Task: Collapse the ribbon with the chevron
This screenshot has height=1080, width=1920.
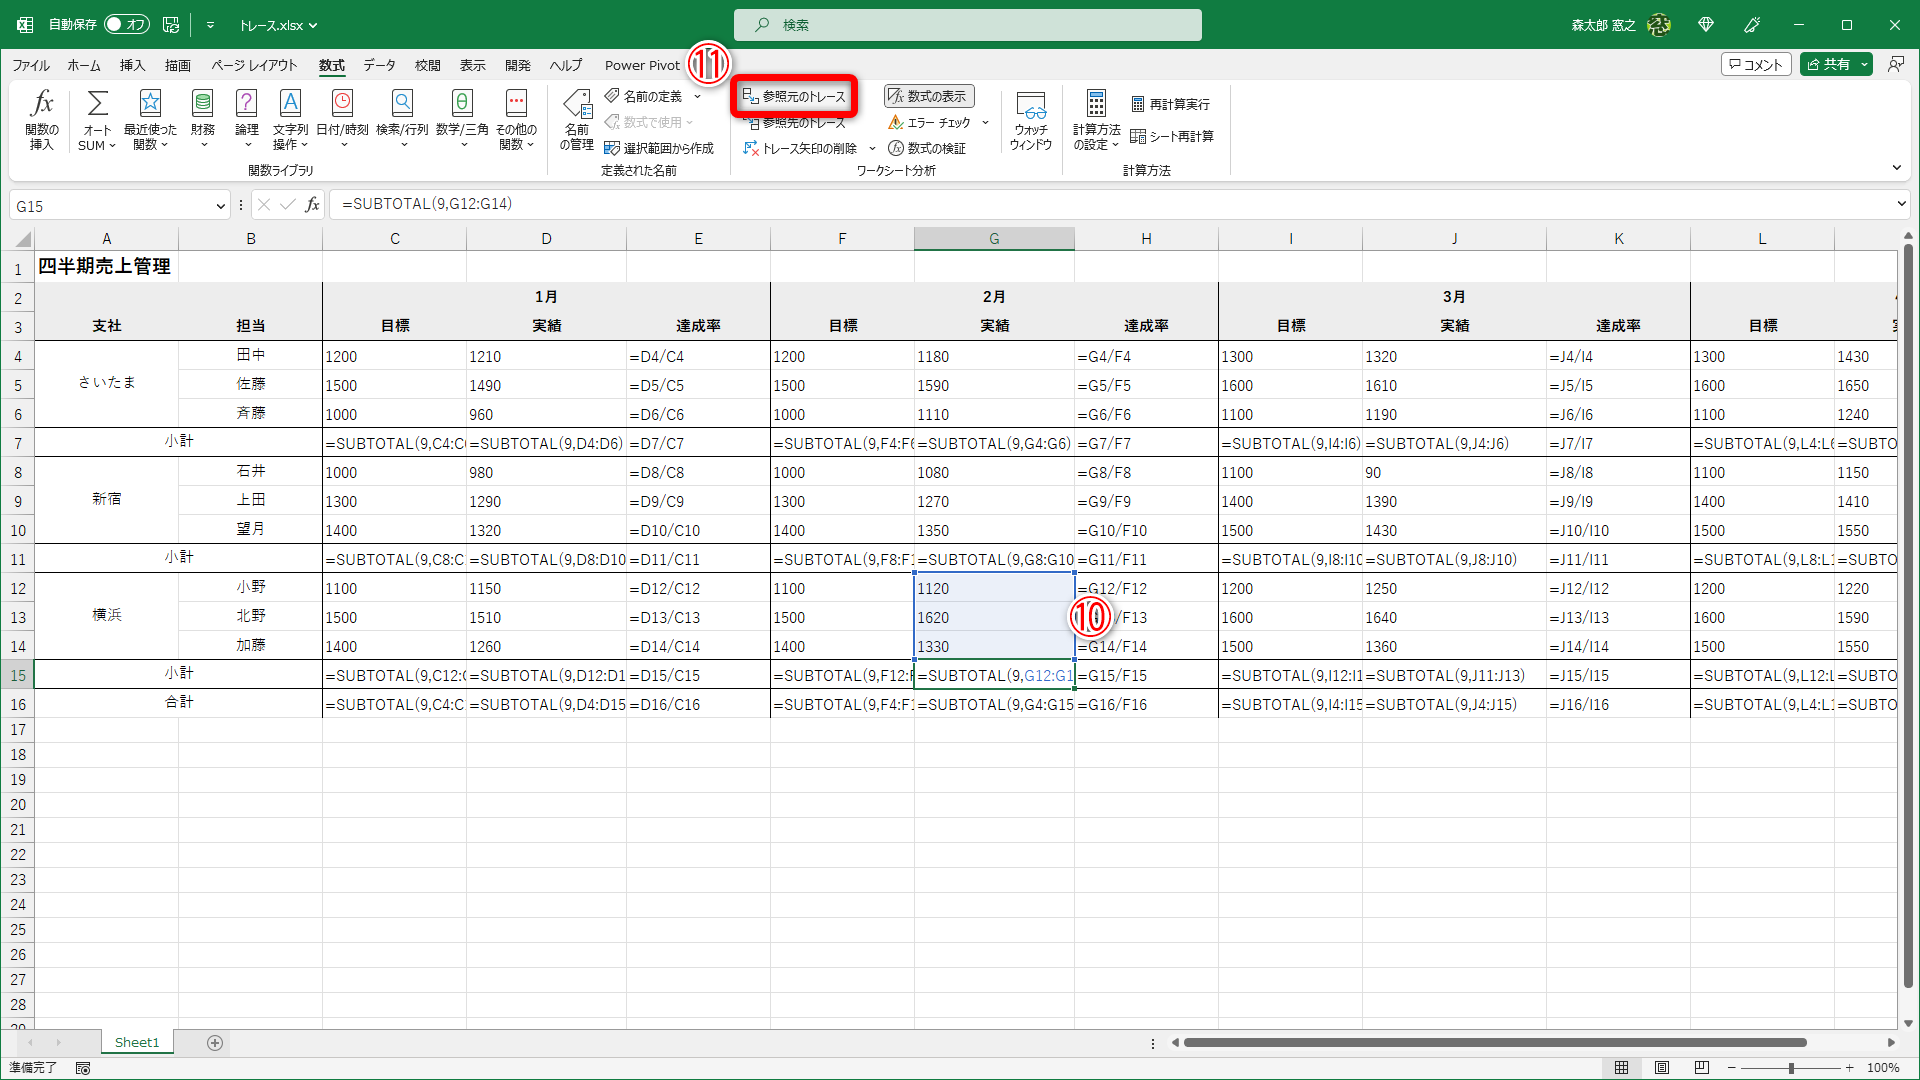Action: coord(1896,168)
